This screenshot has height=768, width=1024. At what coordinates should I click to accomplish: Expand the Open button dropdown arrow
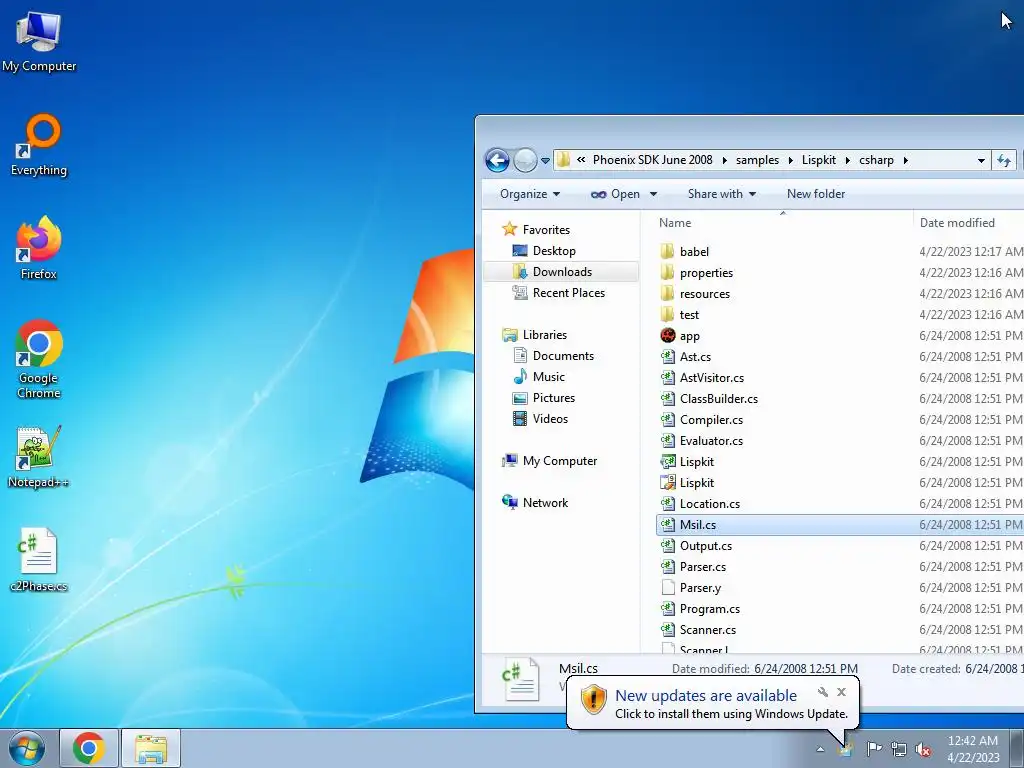(653, 194)
